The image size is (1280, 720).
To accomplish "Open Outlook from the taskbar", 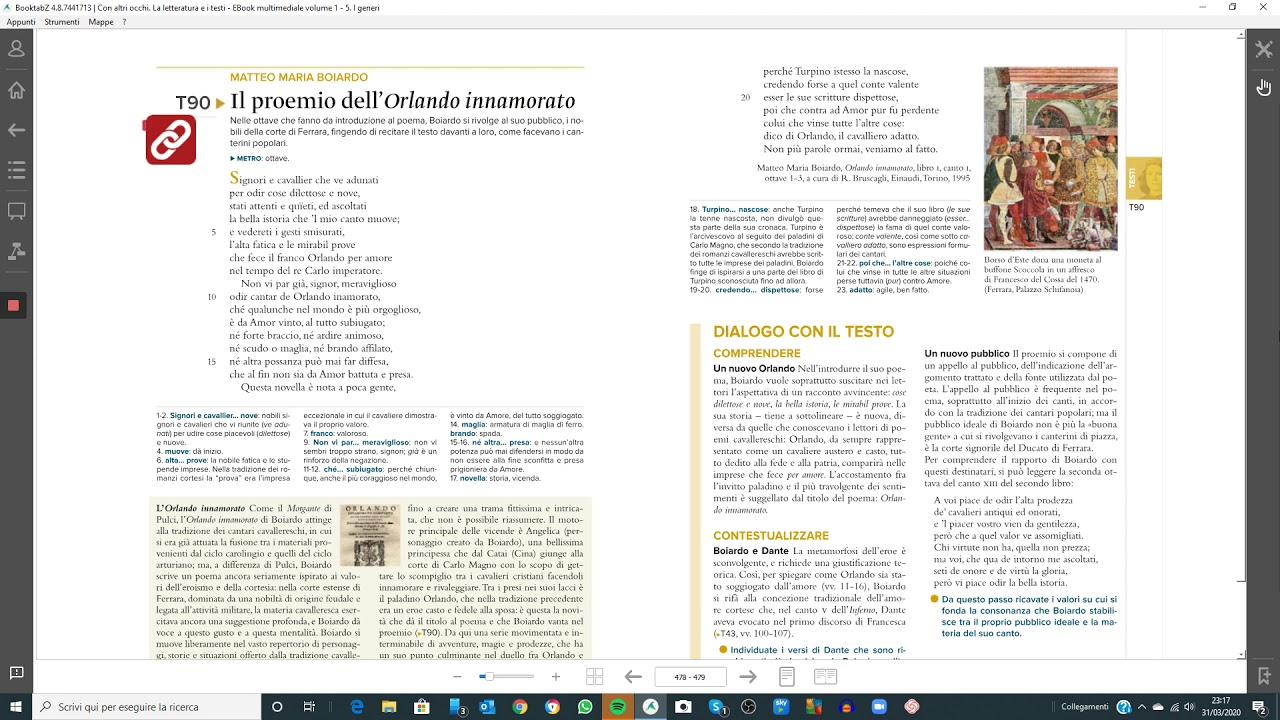I will (487, 706).
